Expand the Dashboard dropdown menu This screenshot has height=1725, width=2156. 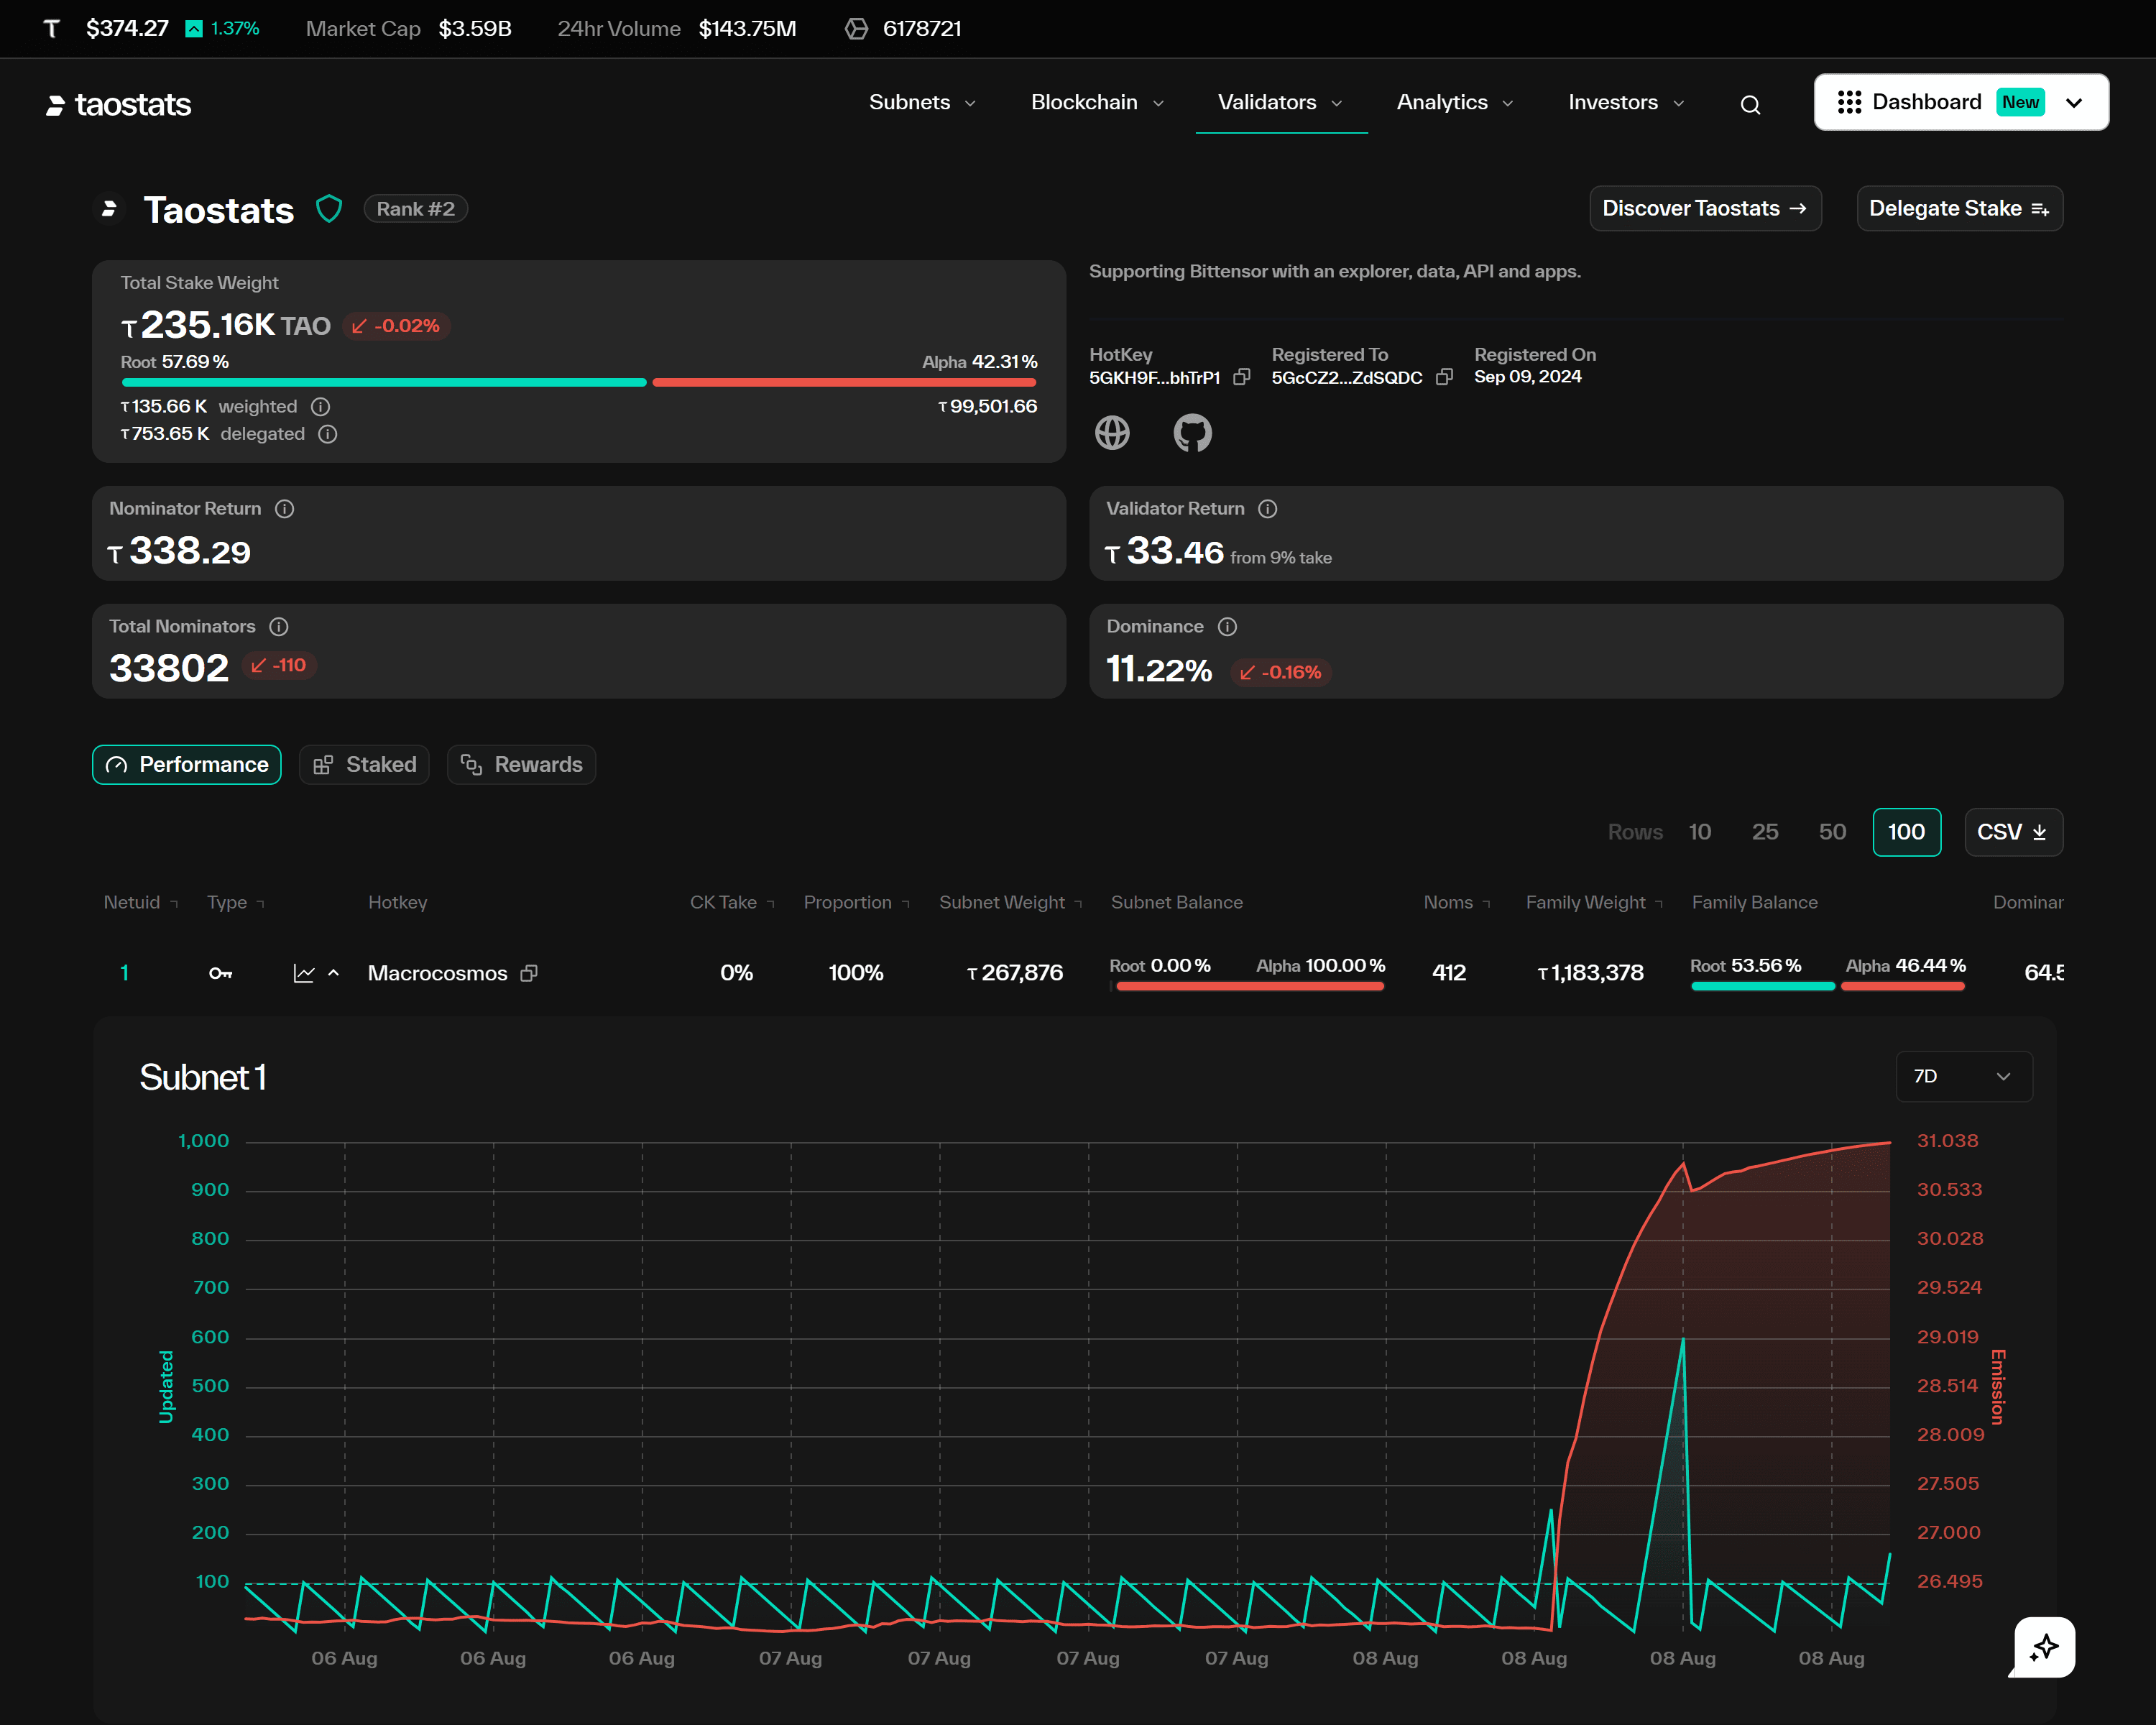pyautogui.click(x=2074, y=102)
